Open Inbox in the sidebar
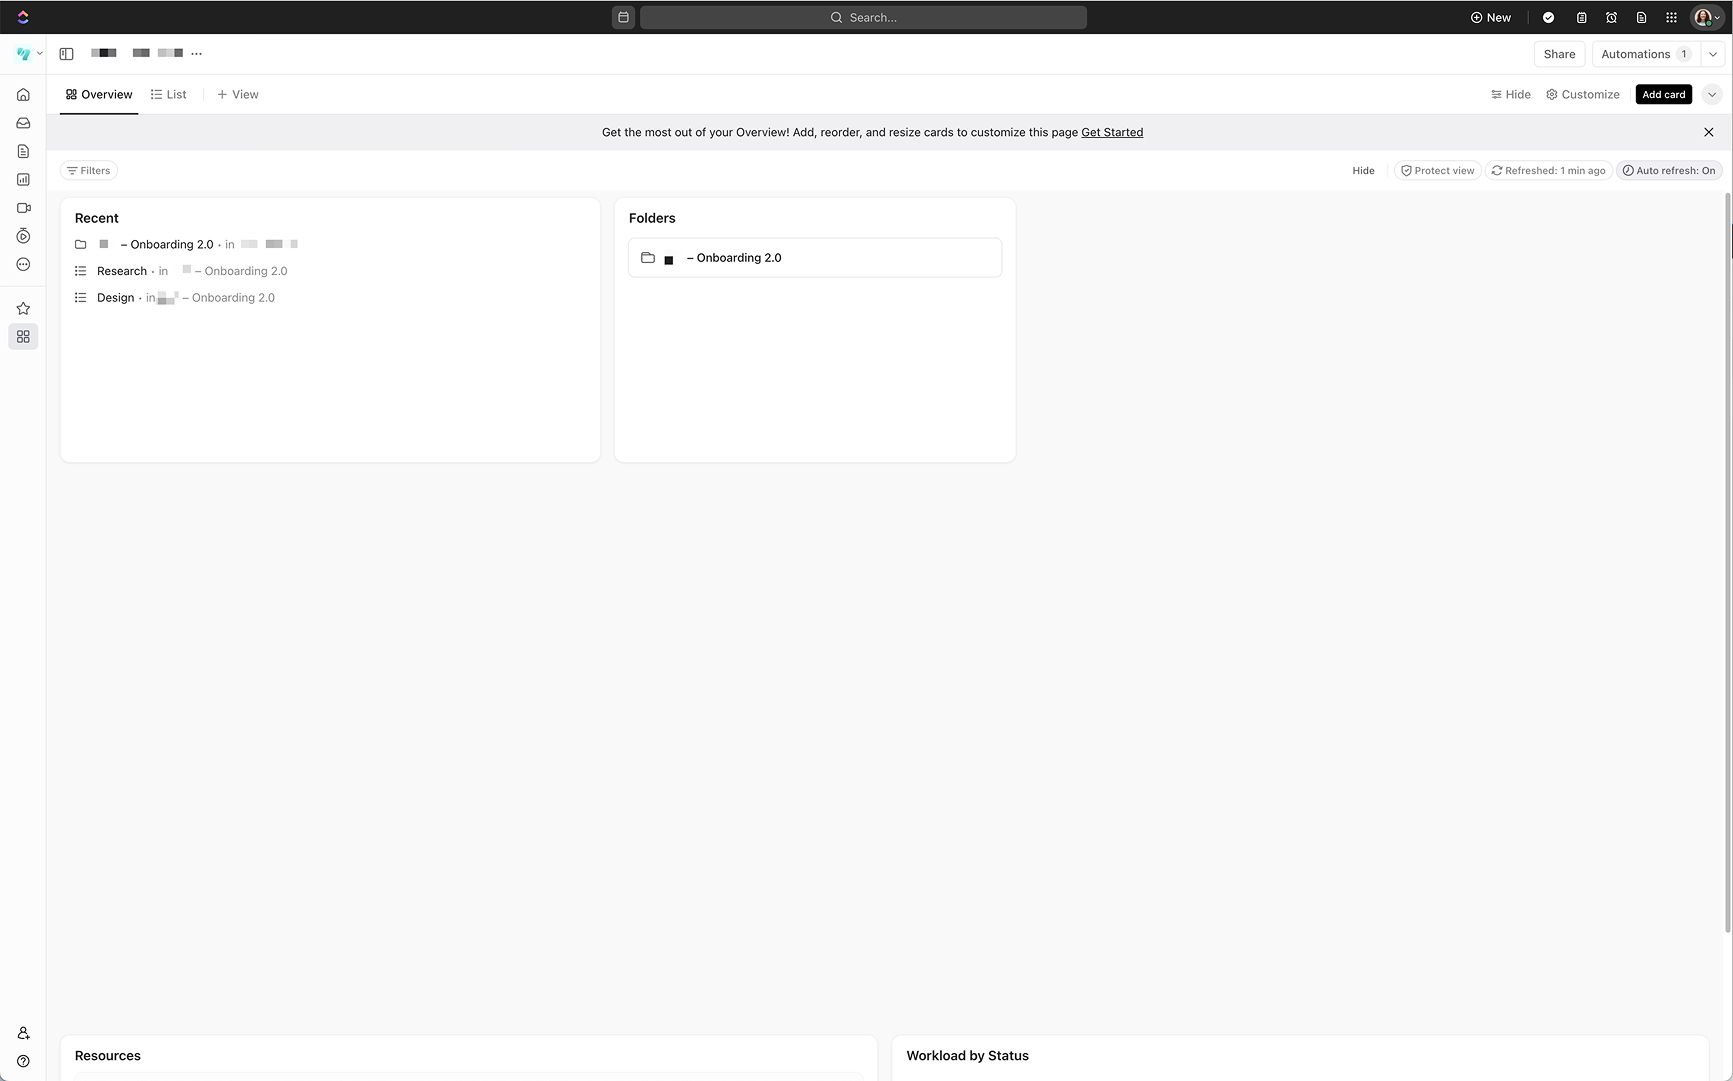This screenshot has height=1081, width=1733. coord(23,123)
